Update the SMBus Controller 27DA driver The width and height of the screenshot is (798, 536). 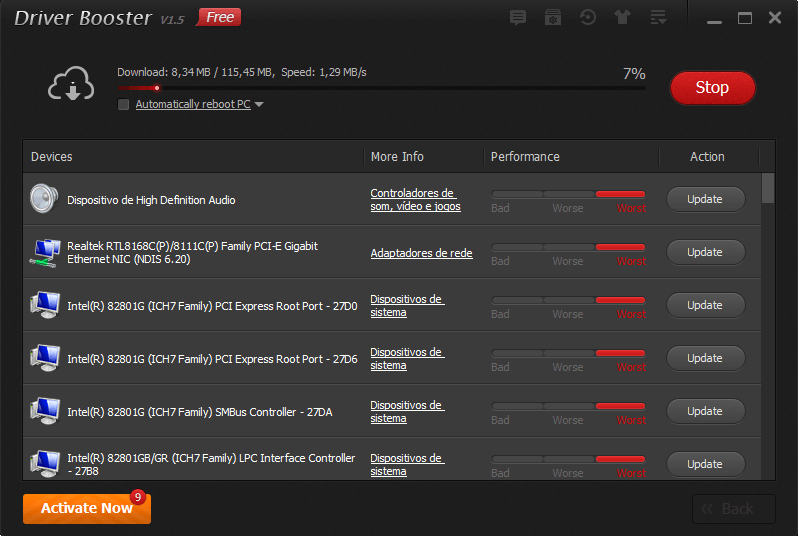(x=705, y=411)
